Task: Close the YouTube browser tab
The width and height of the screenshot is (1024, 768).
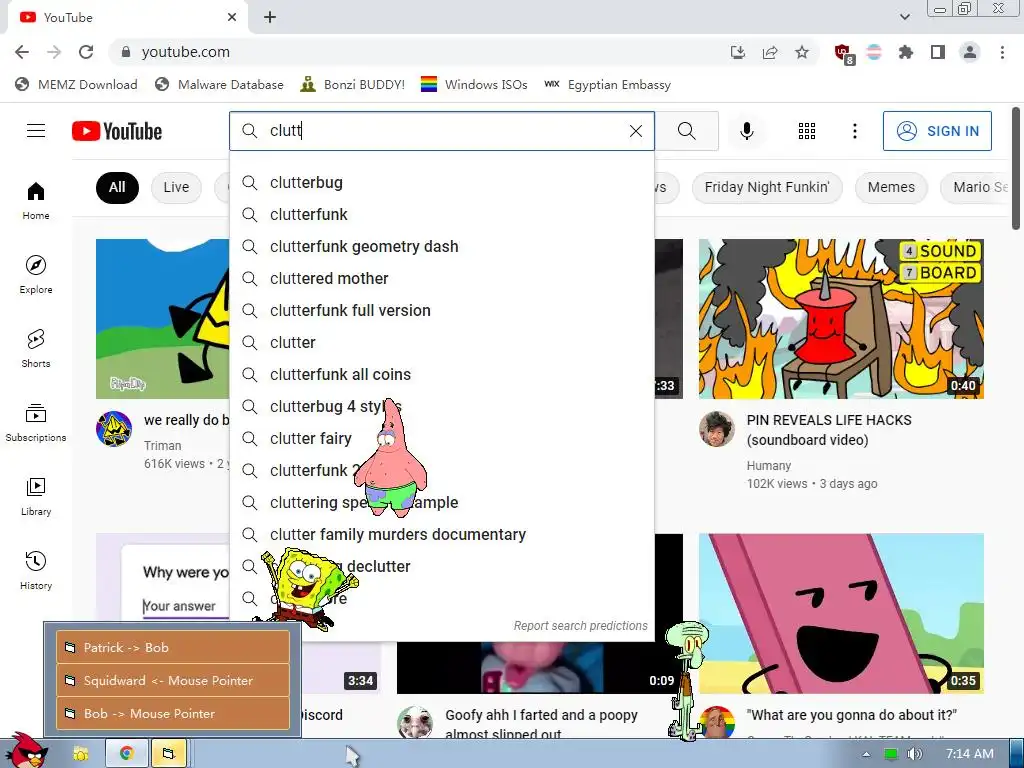Action: click(x=232, y=18)
